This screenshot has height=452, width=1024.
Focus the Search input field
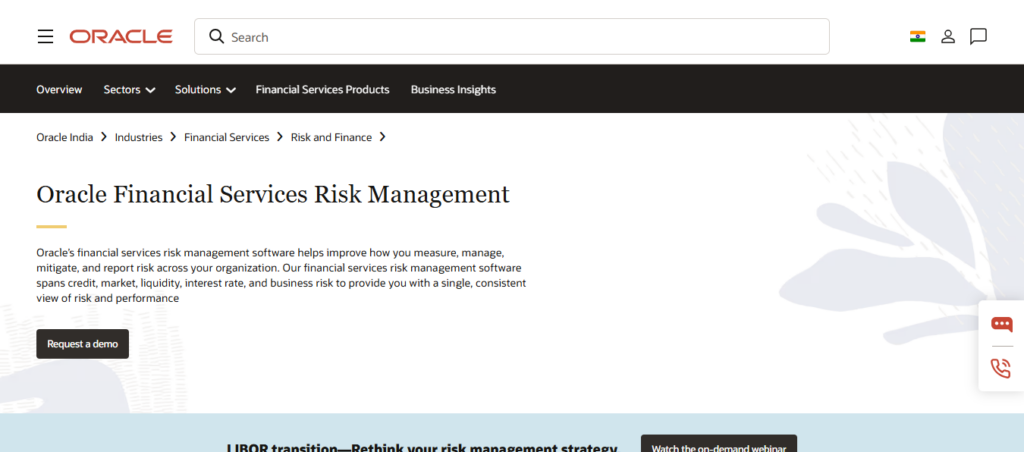point(512,37)
